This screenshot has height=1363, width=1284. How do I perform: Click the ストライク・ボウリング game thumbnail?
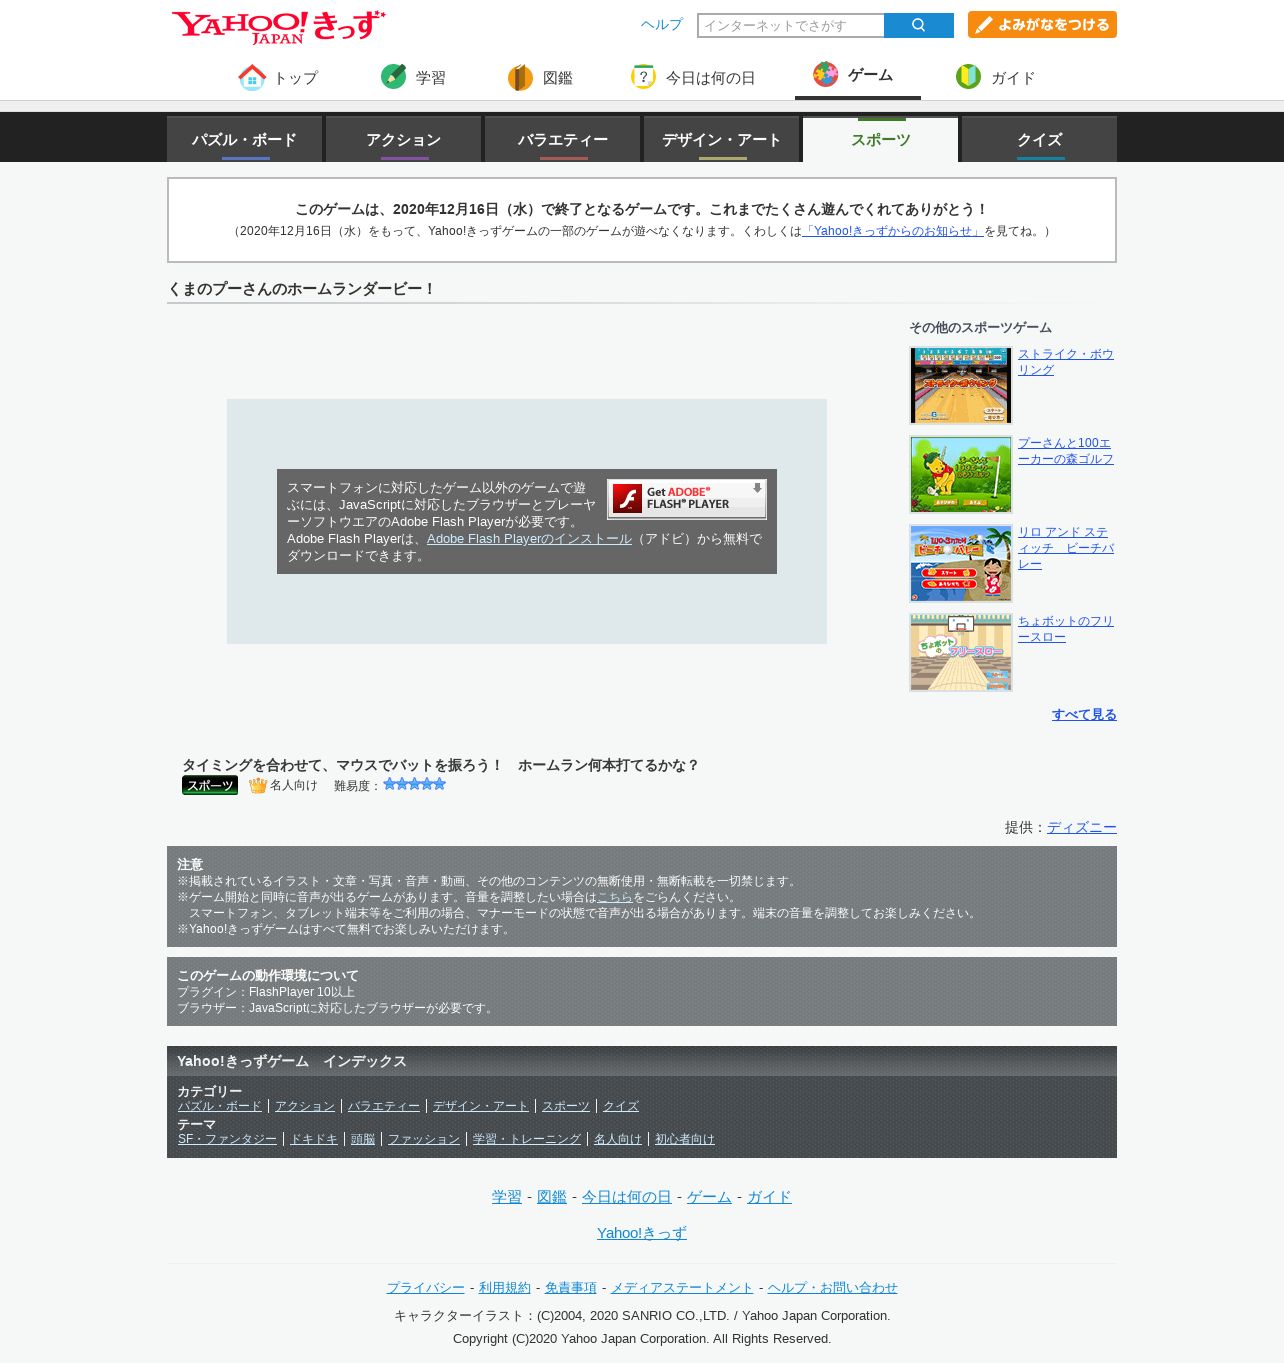pyautogui.click(x=961, y=385)
